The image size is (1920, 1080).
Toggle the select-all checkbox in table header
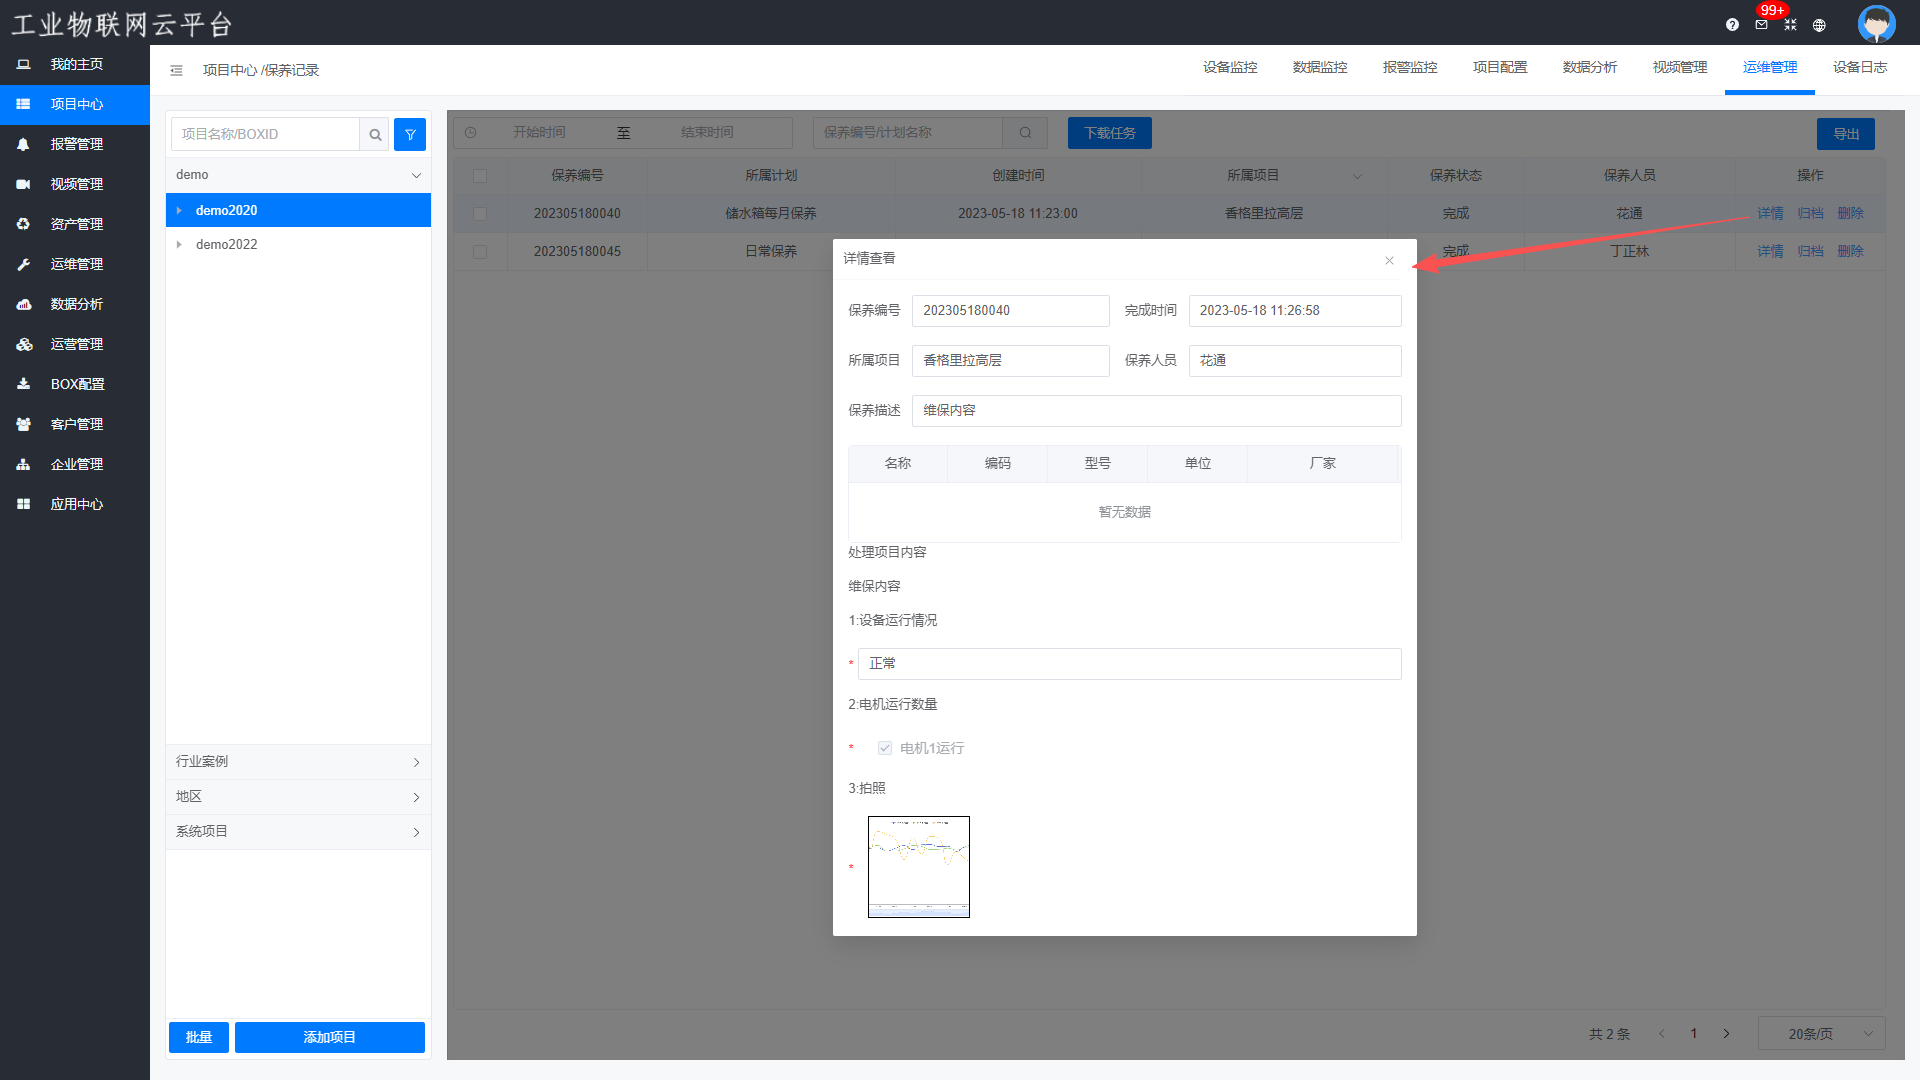tap(480, 175)
